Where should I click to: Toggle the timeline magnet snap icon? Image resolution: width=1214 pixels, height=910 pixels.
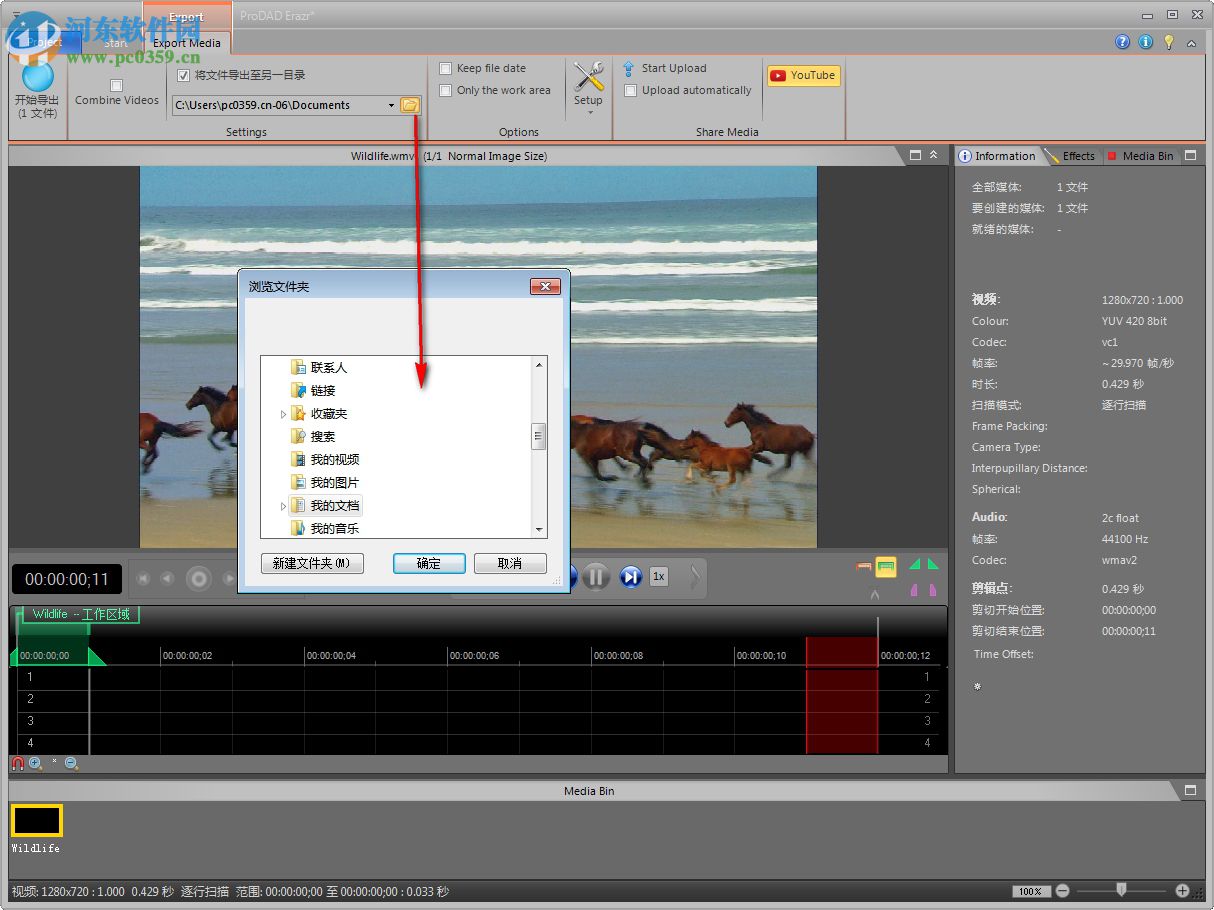[18, 763]
